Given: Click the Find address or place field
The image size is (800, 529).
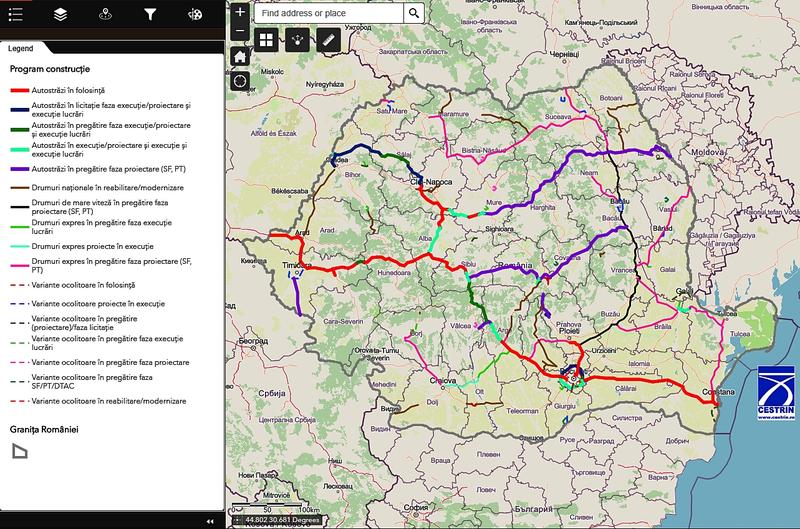Looking at the screenshot, I should click(x=328, y=13).
